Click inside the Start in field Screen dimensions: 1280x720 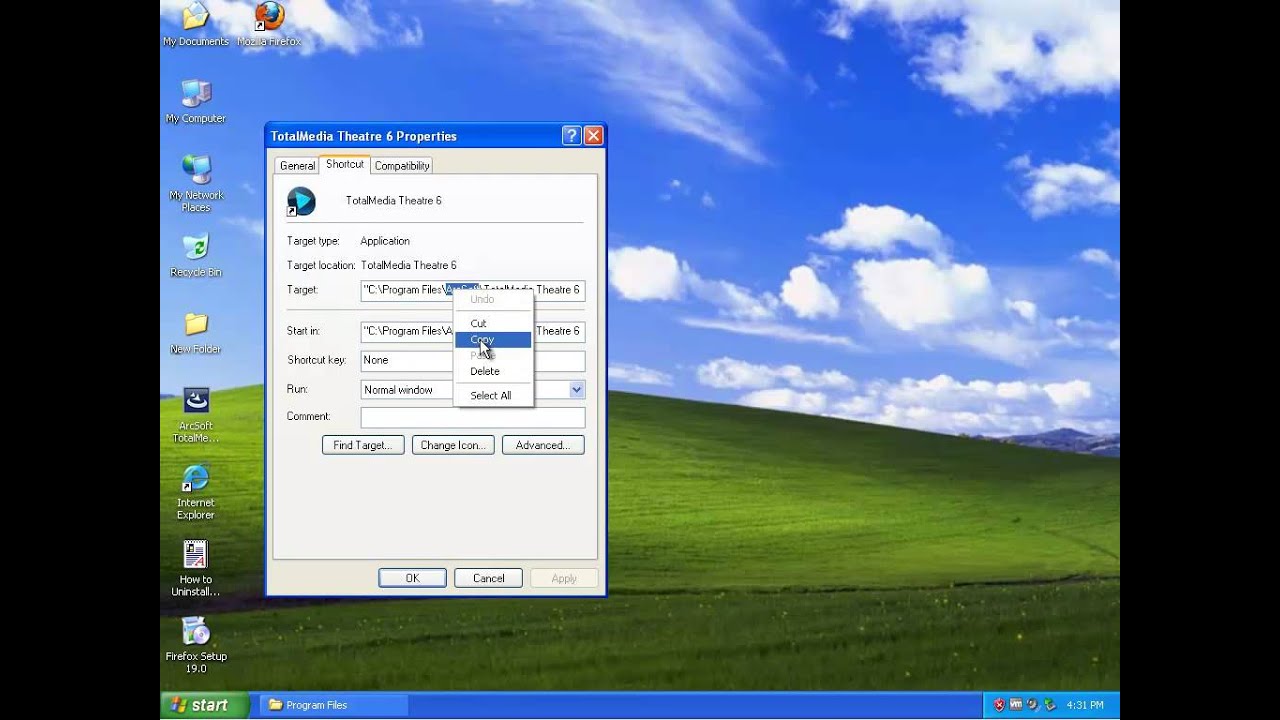[x=473, y=331]
